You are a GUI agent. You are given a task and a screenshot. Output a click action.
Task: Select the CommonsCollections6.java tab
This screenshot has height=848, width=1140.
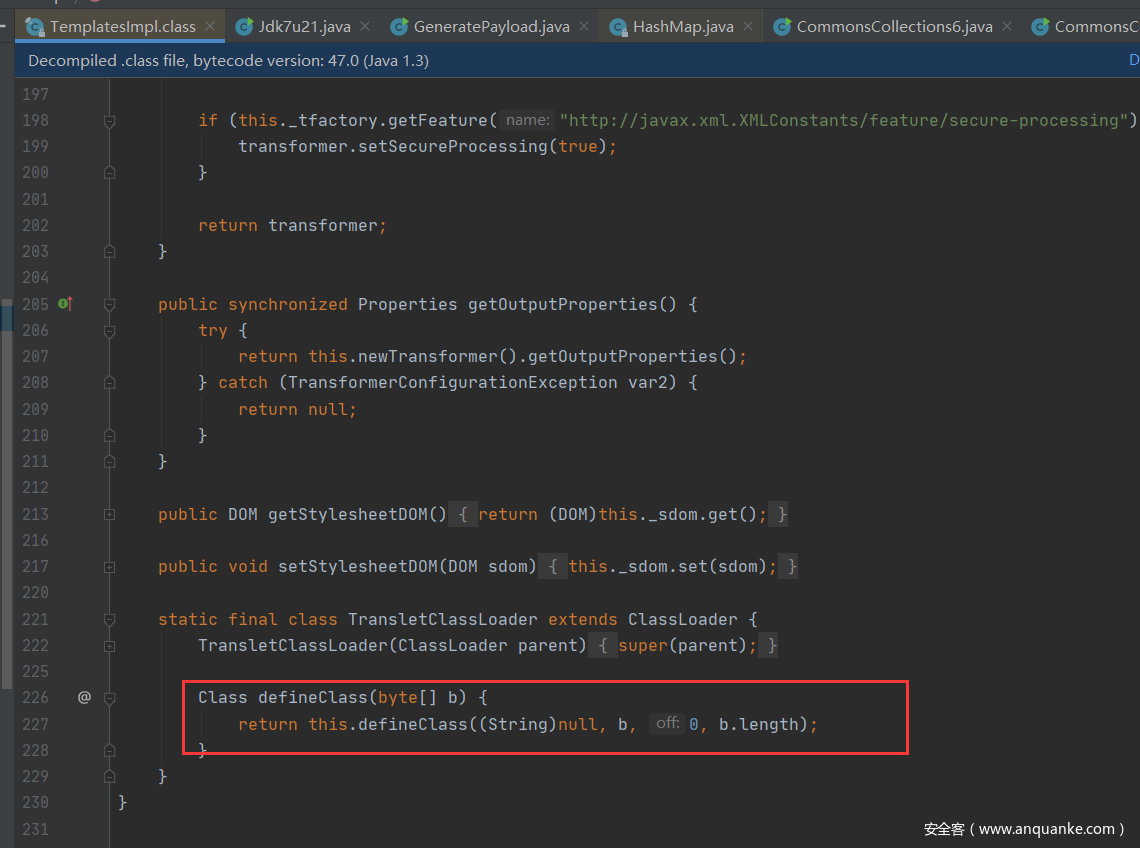[894, 27]
